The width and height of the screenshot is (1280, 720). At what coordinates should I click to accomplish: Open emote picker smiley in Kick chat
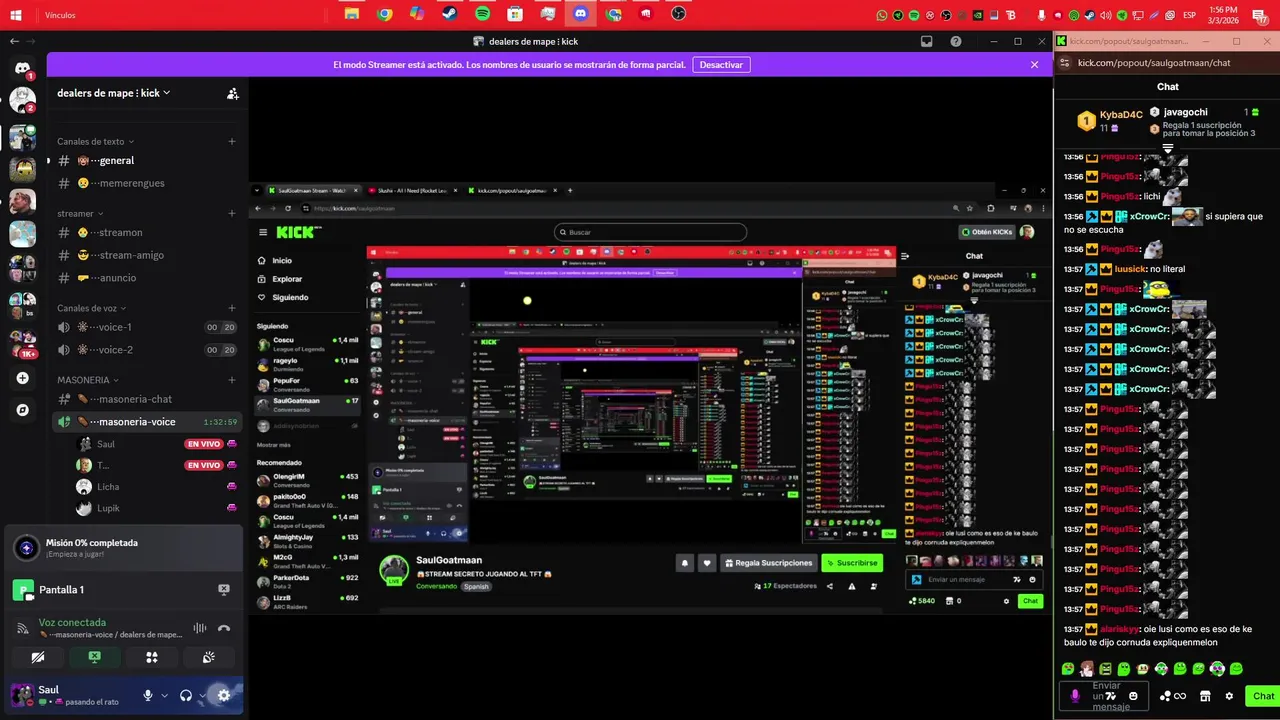click(1133, 696)
